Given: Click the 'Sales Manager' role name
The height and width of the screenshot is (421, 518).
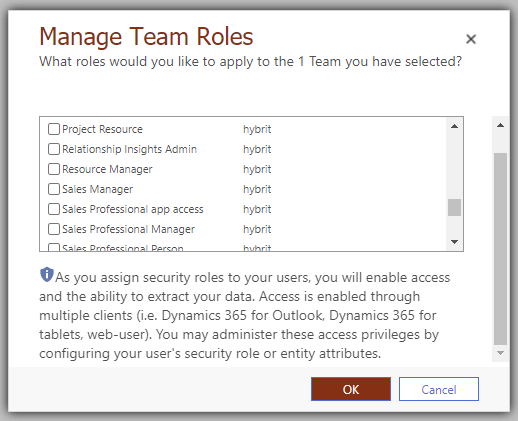Looking at the screenshot, I should (97, 189).
